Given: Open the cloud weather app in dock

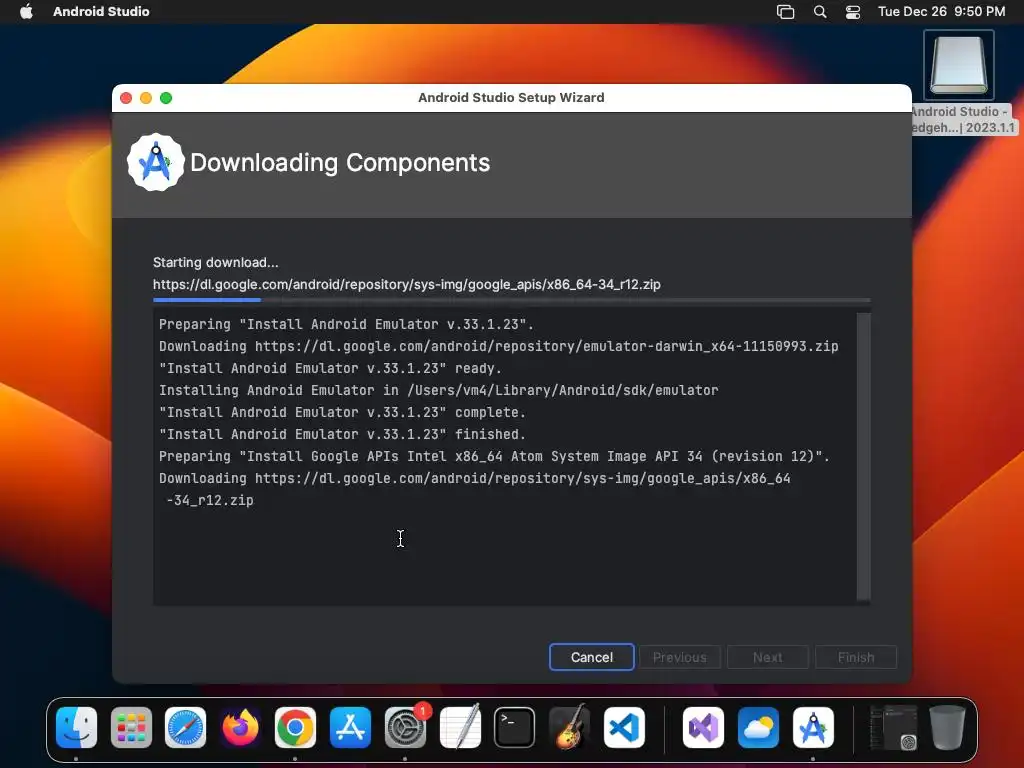Looking at the screenshot, I should click(758, 727).
